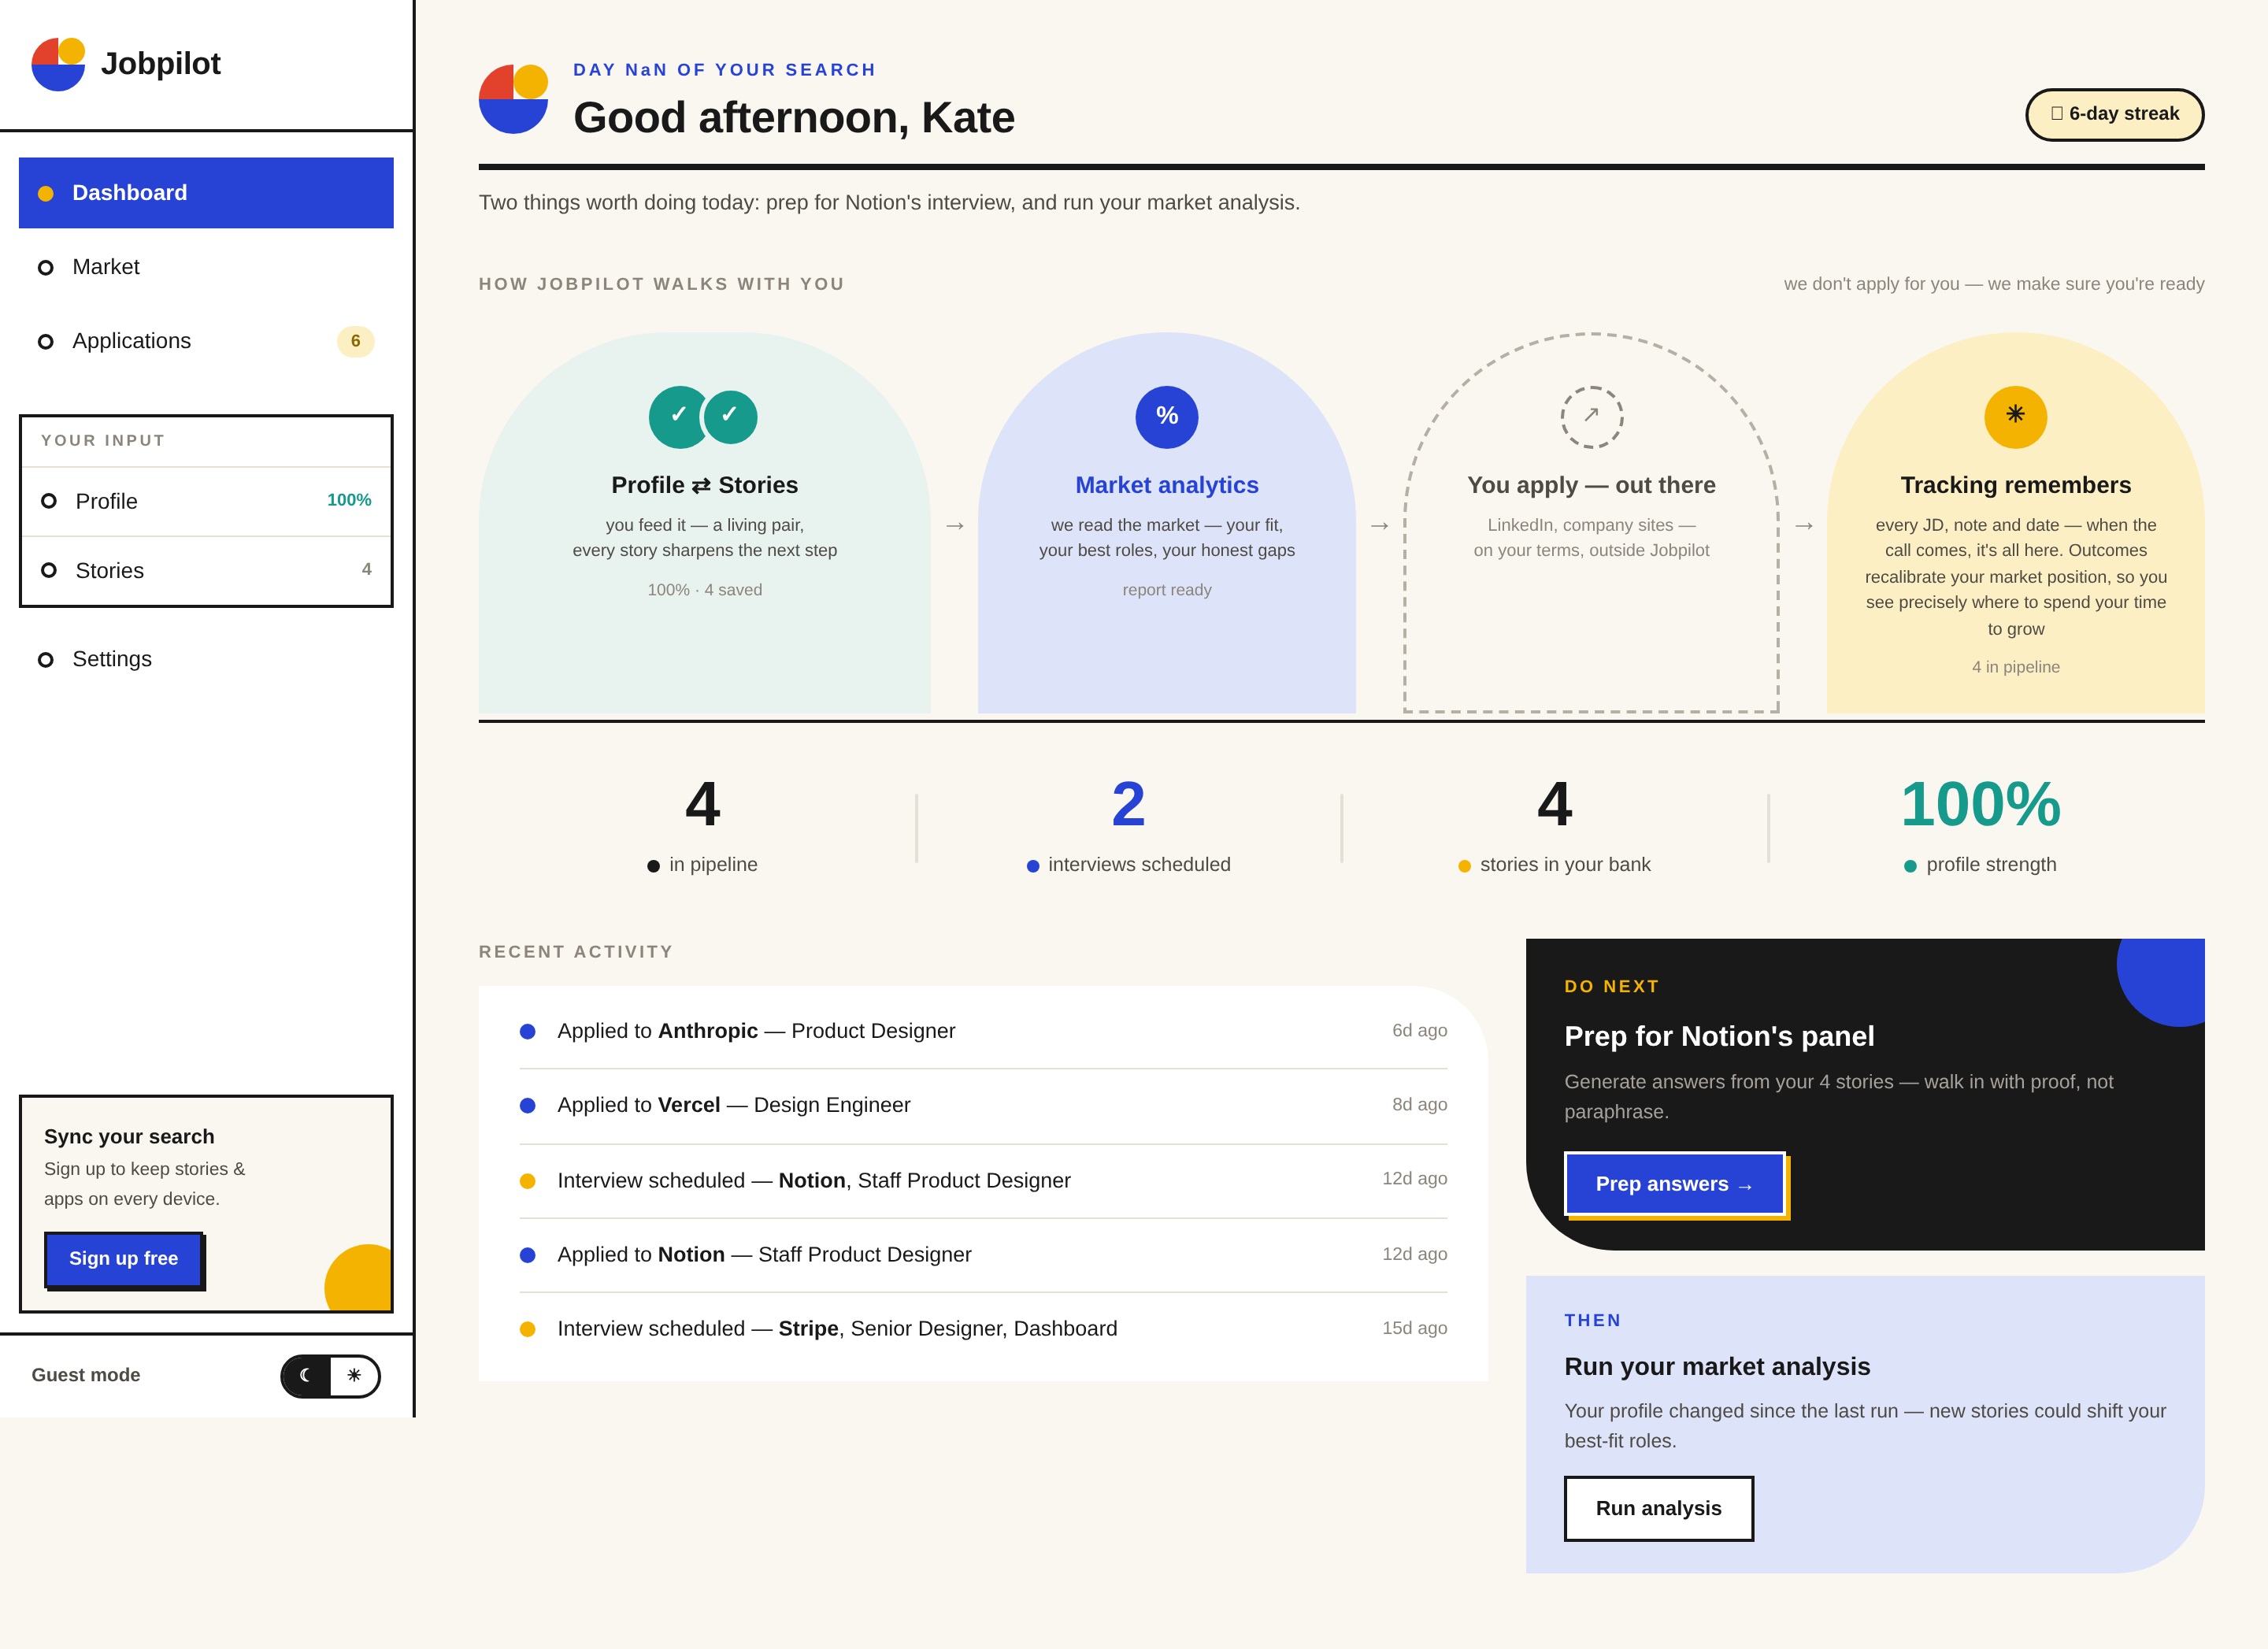The image size is (2268, 1649).
Task: Click the '8d ago' timestamp
Action: (1419, 1105)
